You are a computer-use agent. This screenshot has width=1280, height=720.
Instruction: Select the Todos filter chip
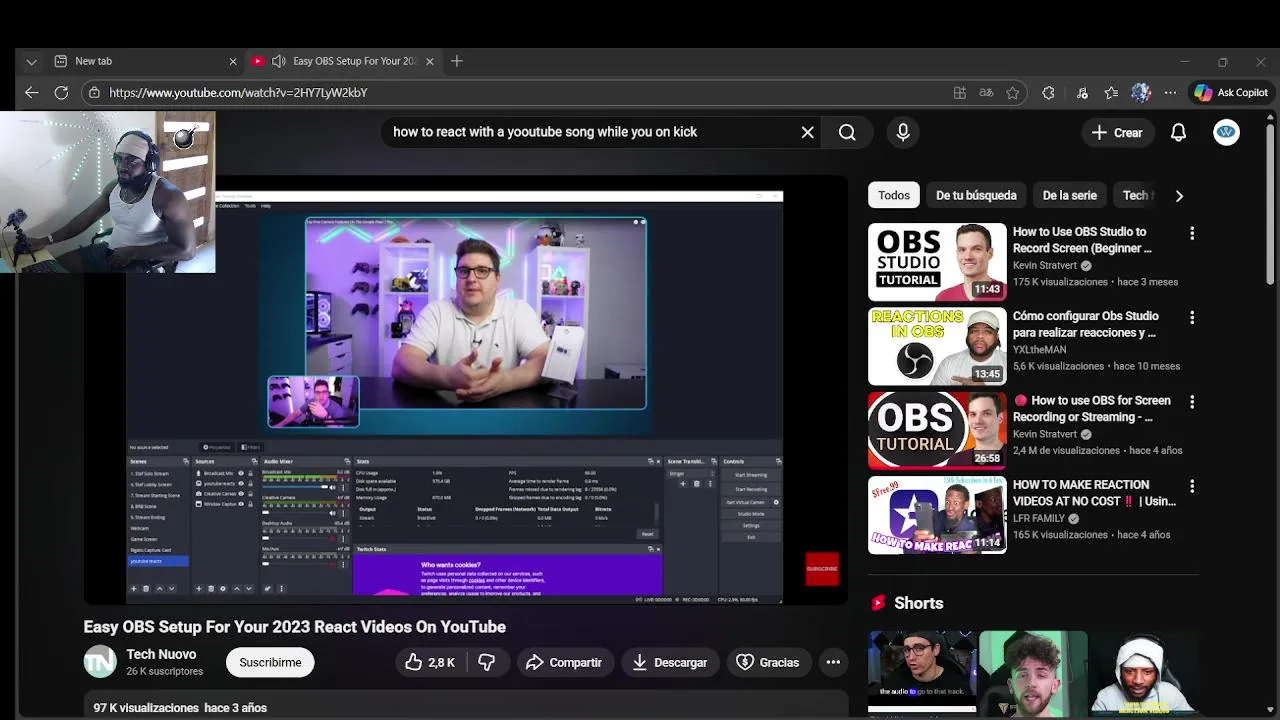[894, 195]
